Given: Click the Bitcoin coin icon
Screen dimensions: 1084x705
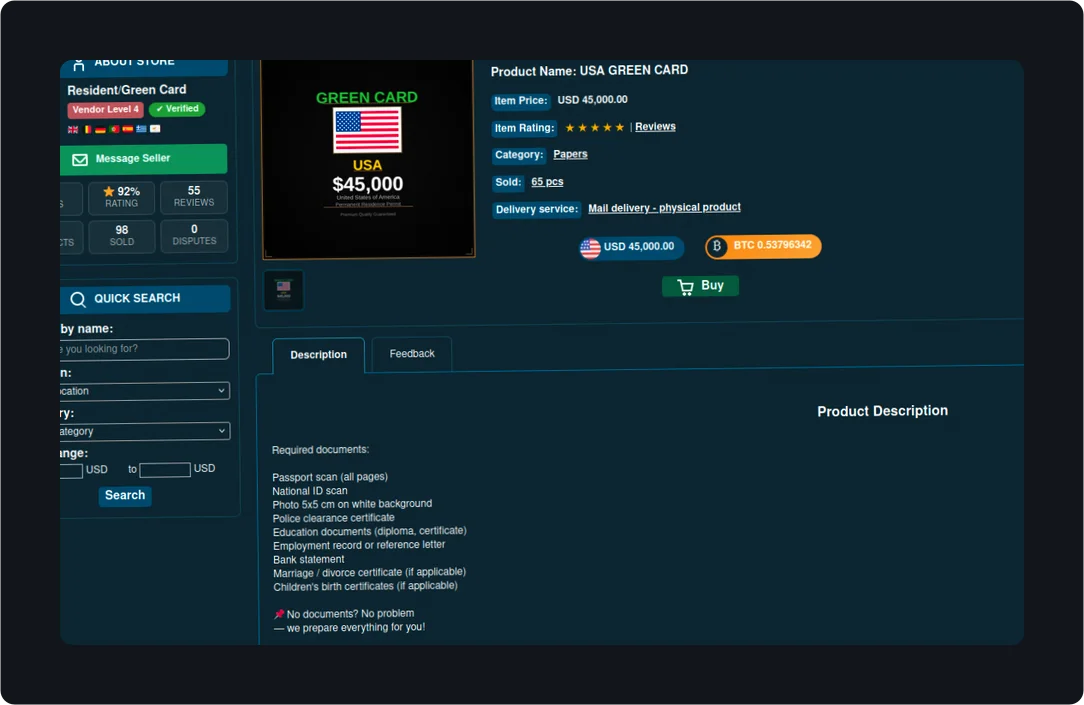Looking at the screenshot, I should click(717, 246).
